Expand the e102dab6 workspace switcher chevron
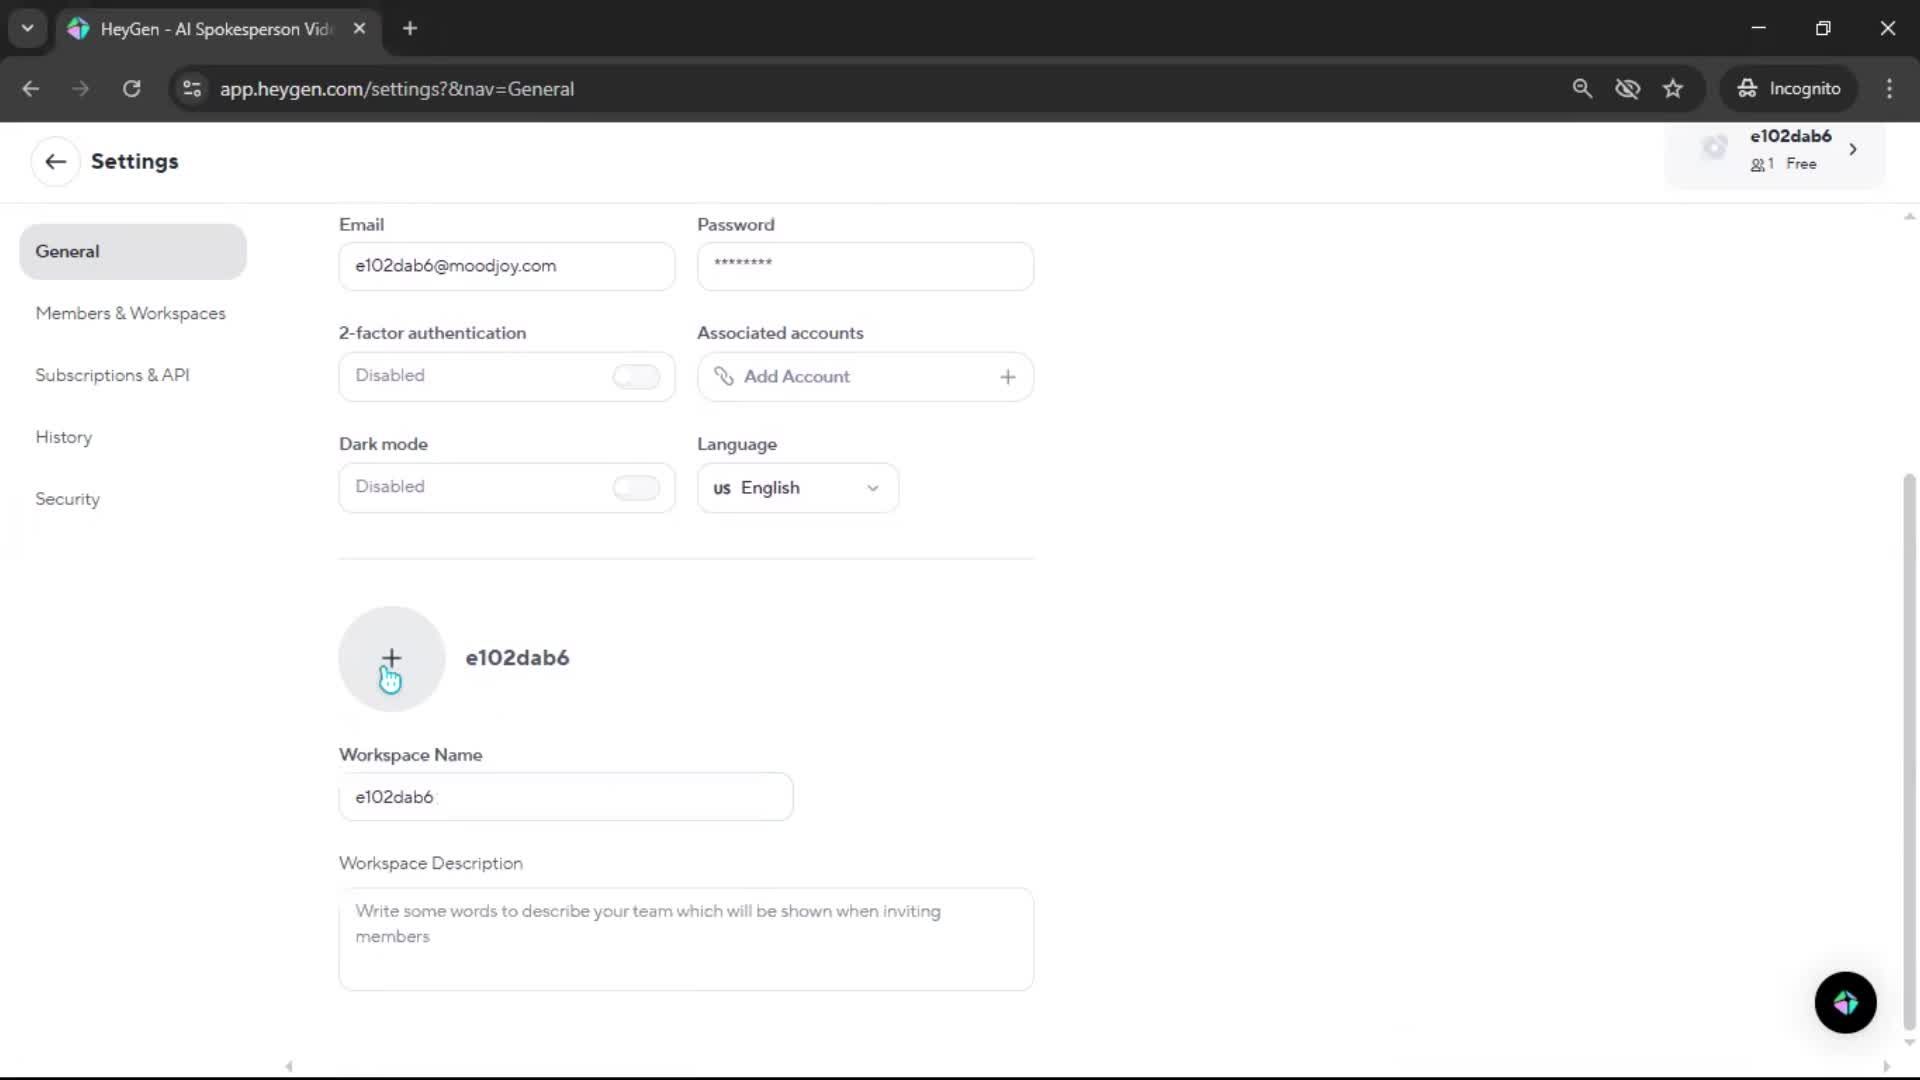 1853,149
